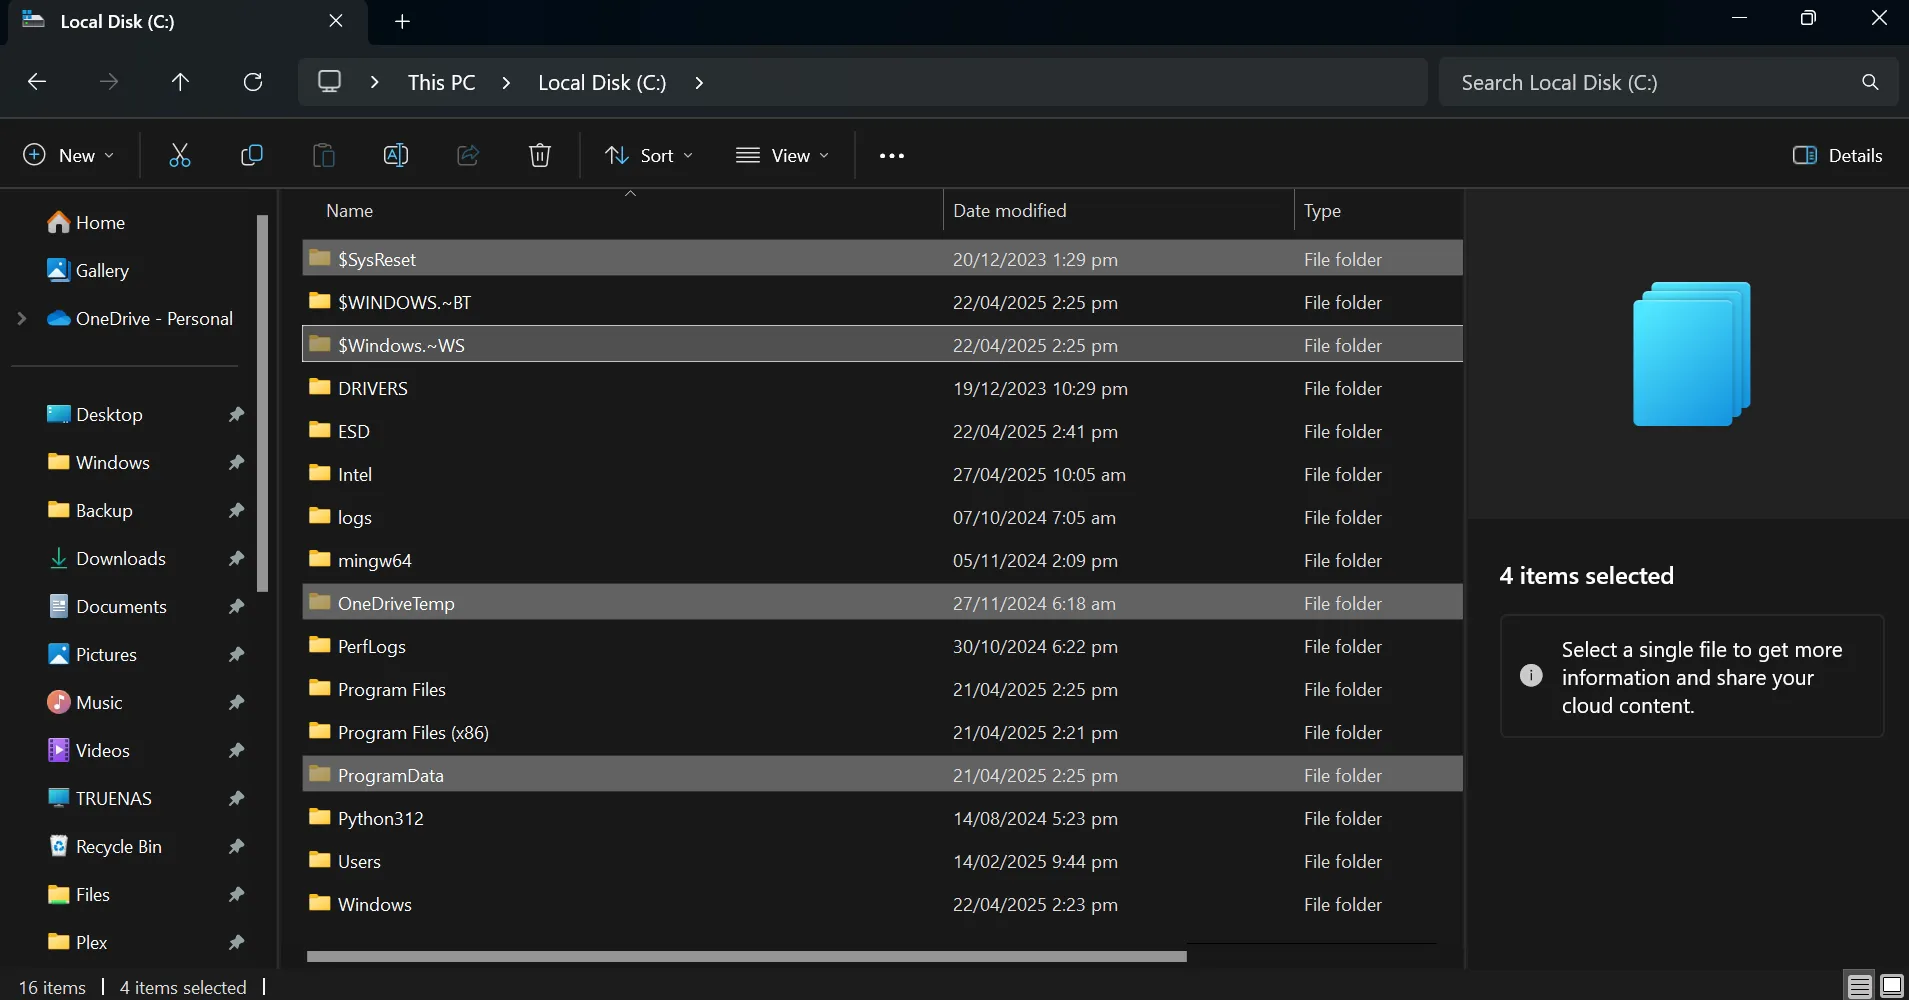Open See more options via ellipsis icon
Screen dimensions: 1909x1000
pyautogui.click(x=891, y=155)
